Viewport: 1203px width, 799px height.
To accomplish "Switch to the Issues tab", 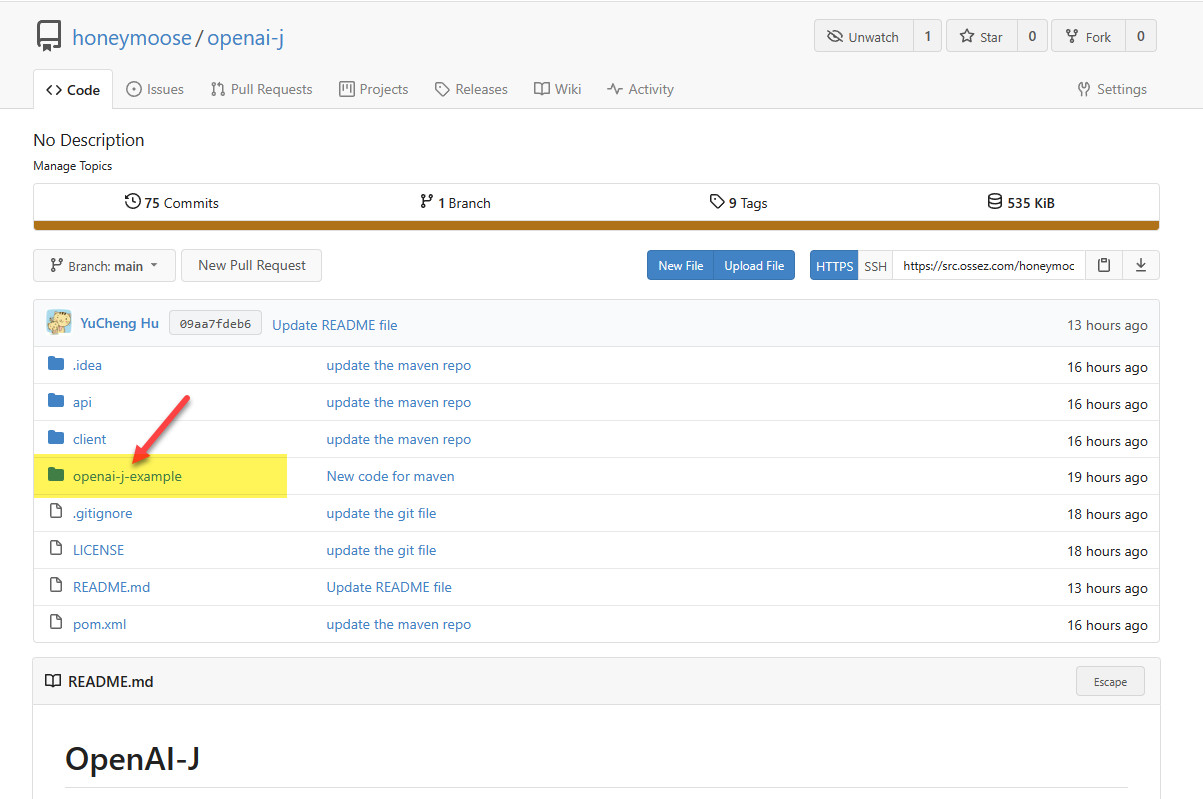I will (x=155, y=89).
